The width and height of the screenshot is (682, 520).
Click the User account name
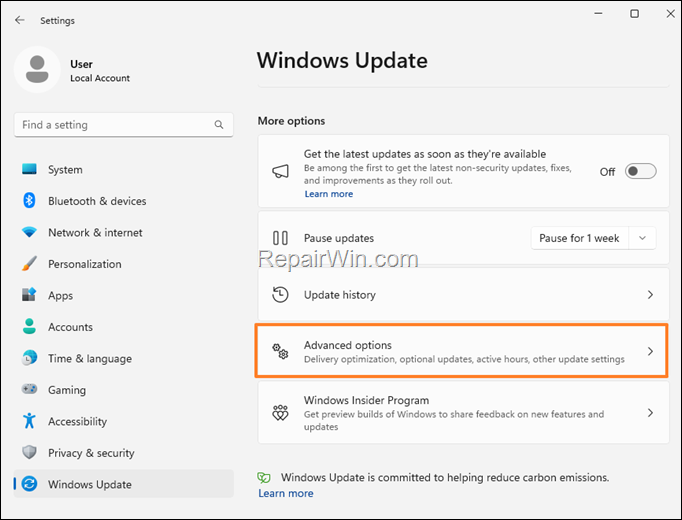[x=81, y=64]
